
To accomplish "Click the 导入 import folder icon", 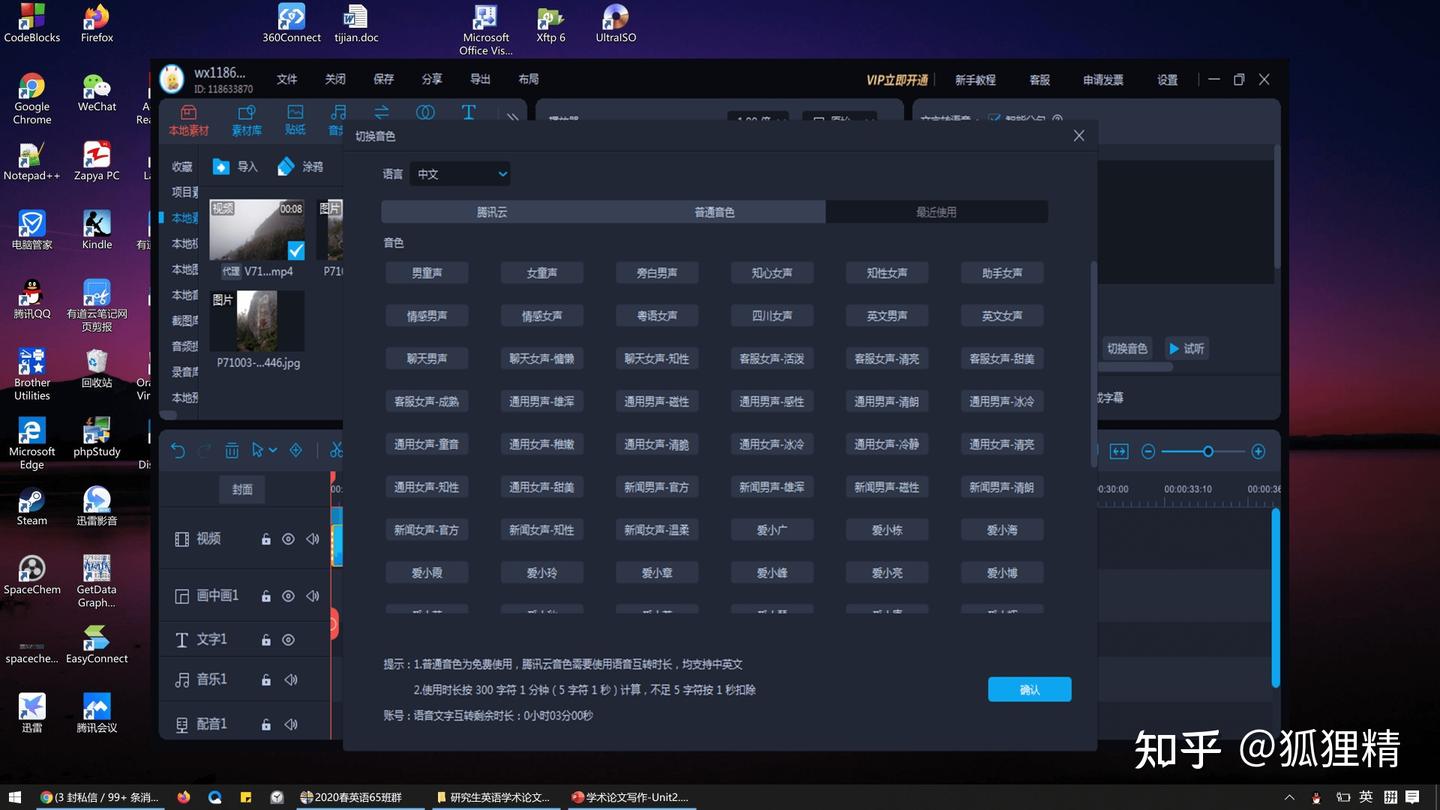I will click(221, 167).
